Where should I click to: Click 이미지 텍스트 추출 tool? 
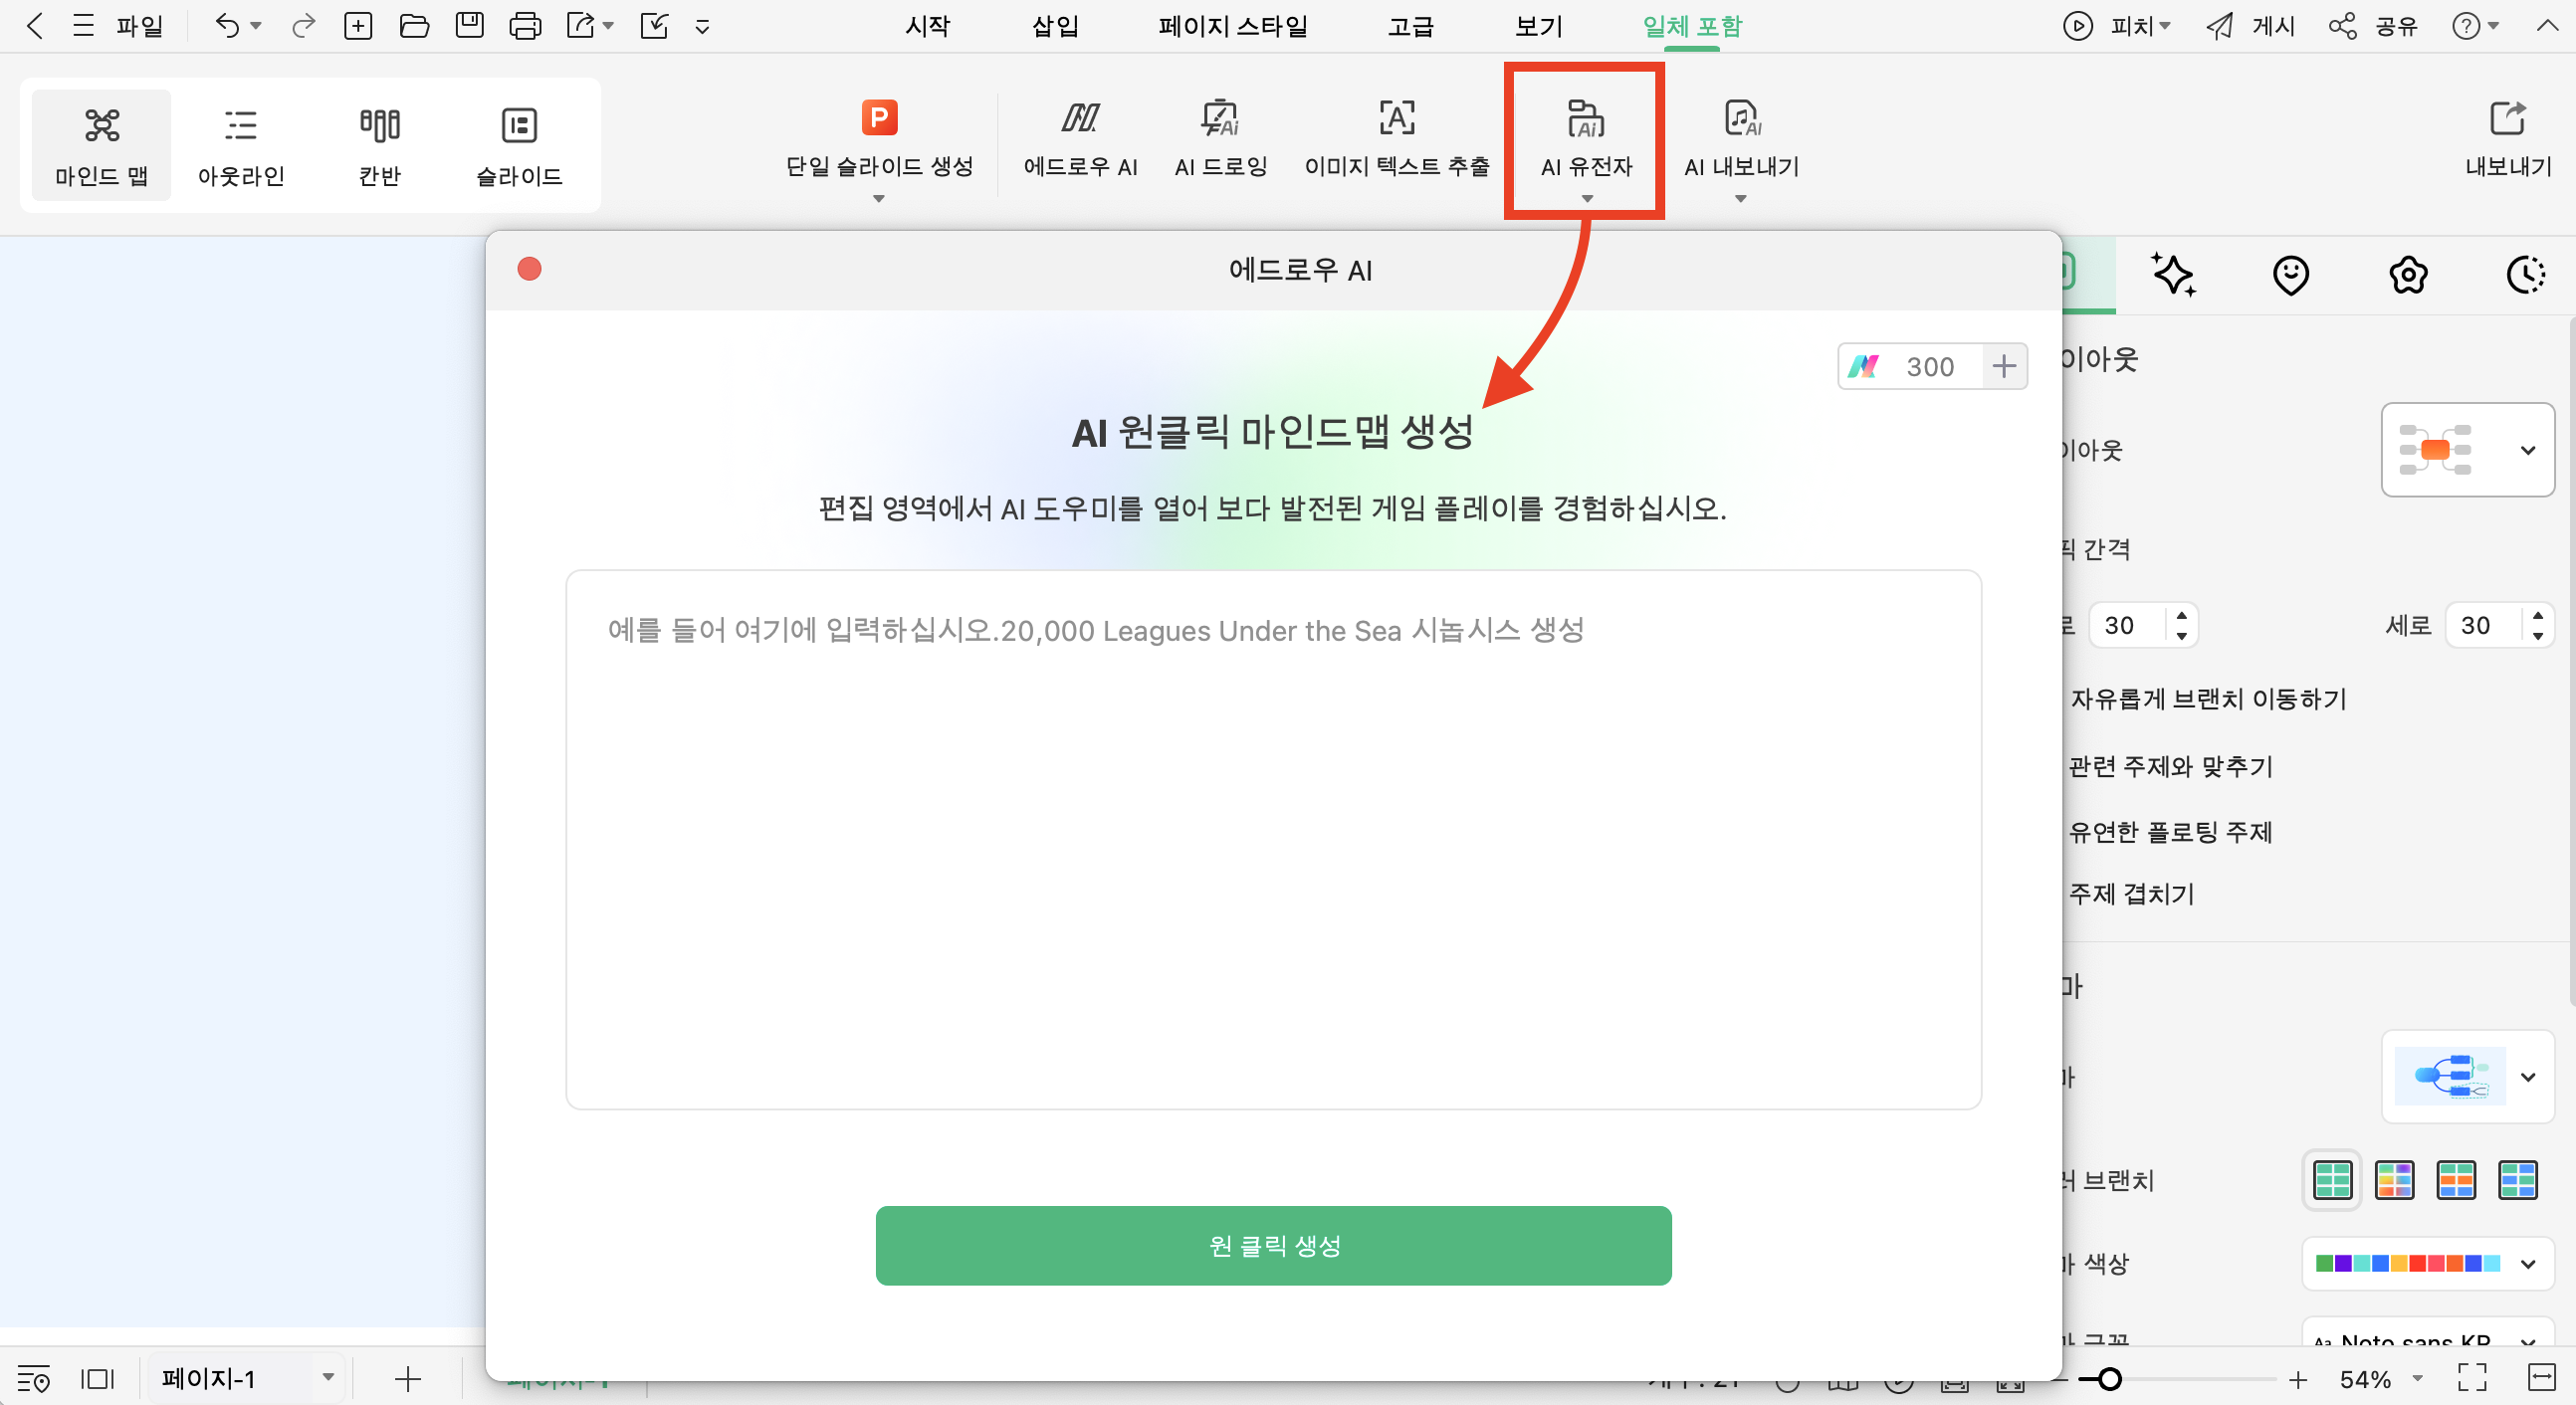click(1397, 140)
